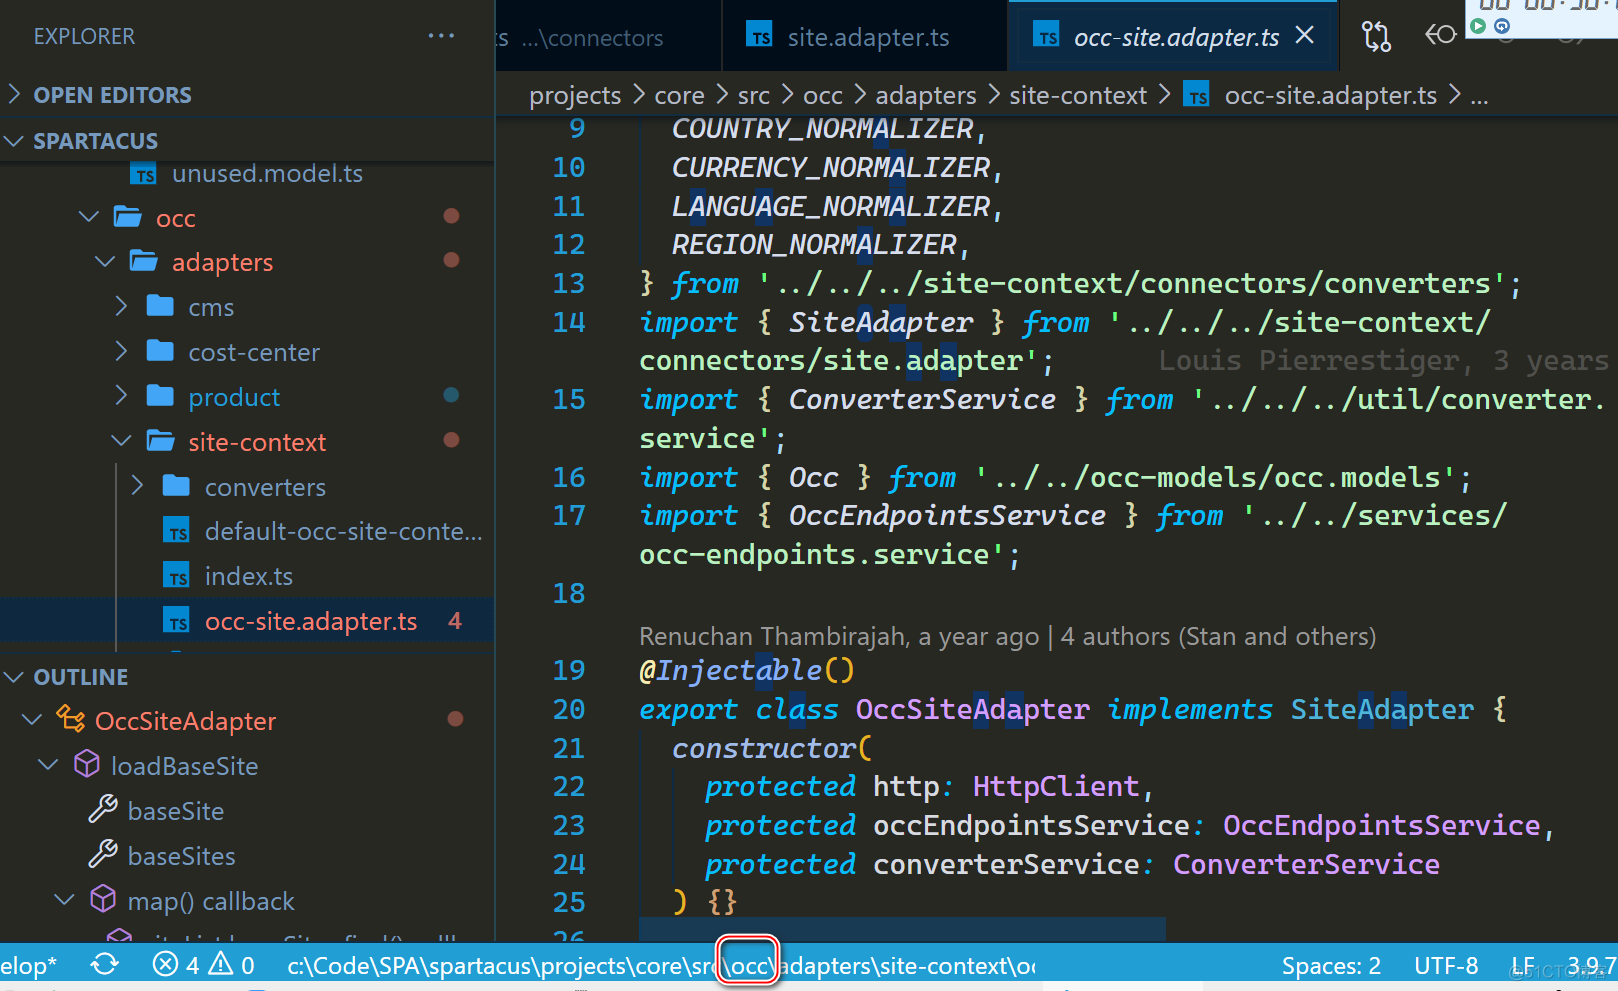Click map() callback cube icon
The image size is (1618, 991).
103,899
